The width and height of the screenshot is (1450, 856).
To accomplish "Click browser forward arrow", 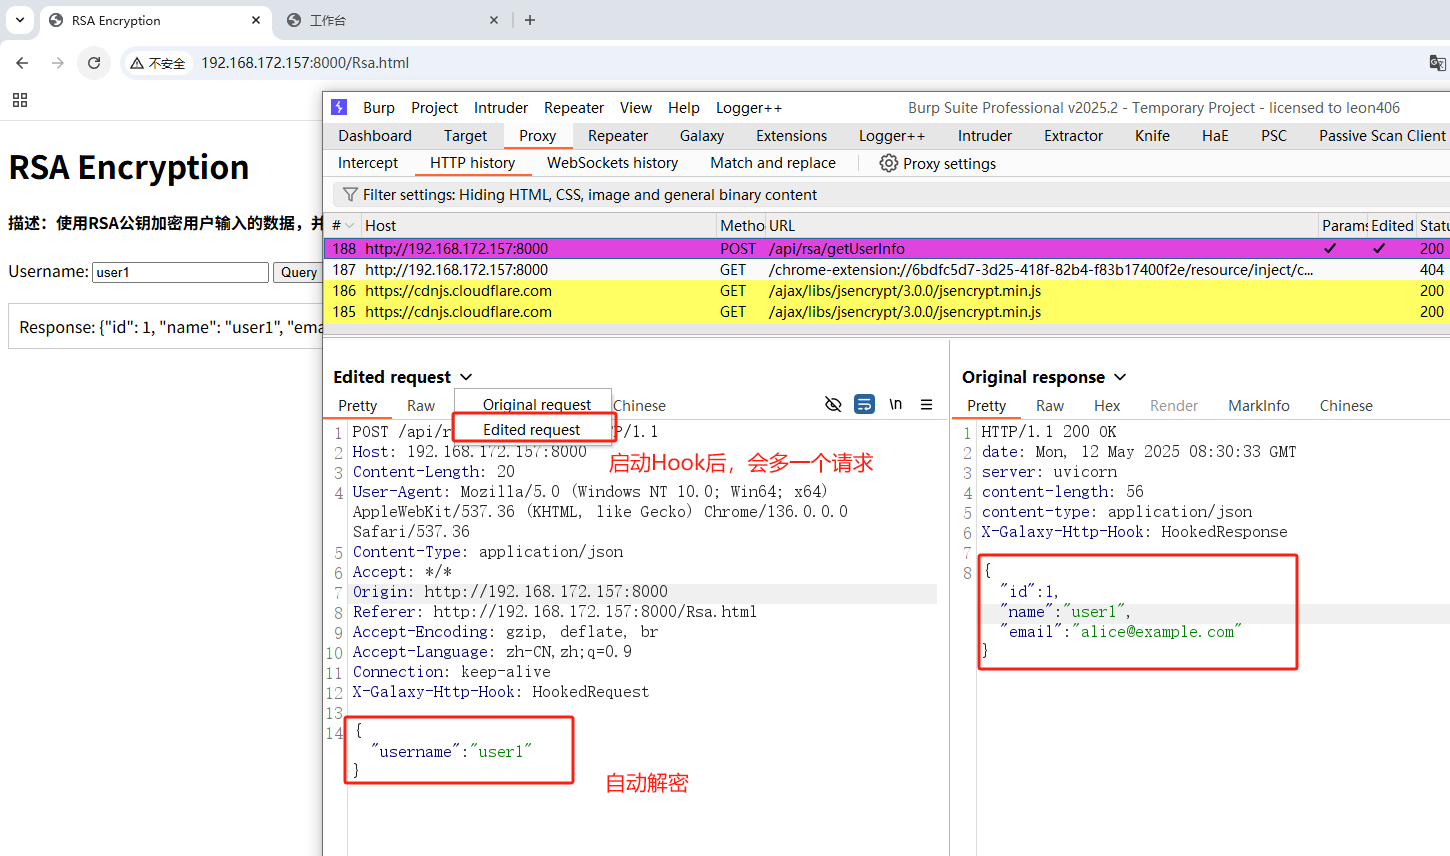I will point(58,63).
